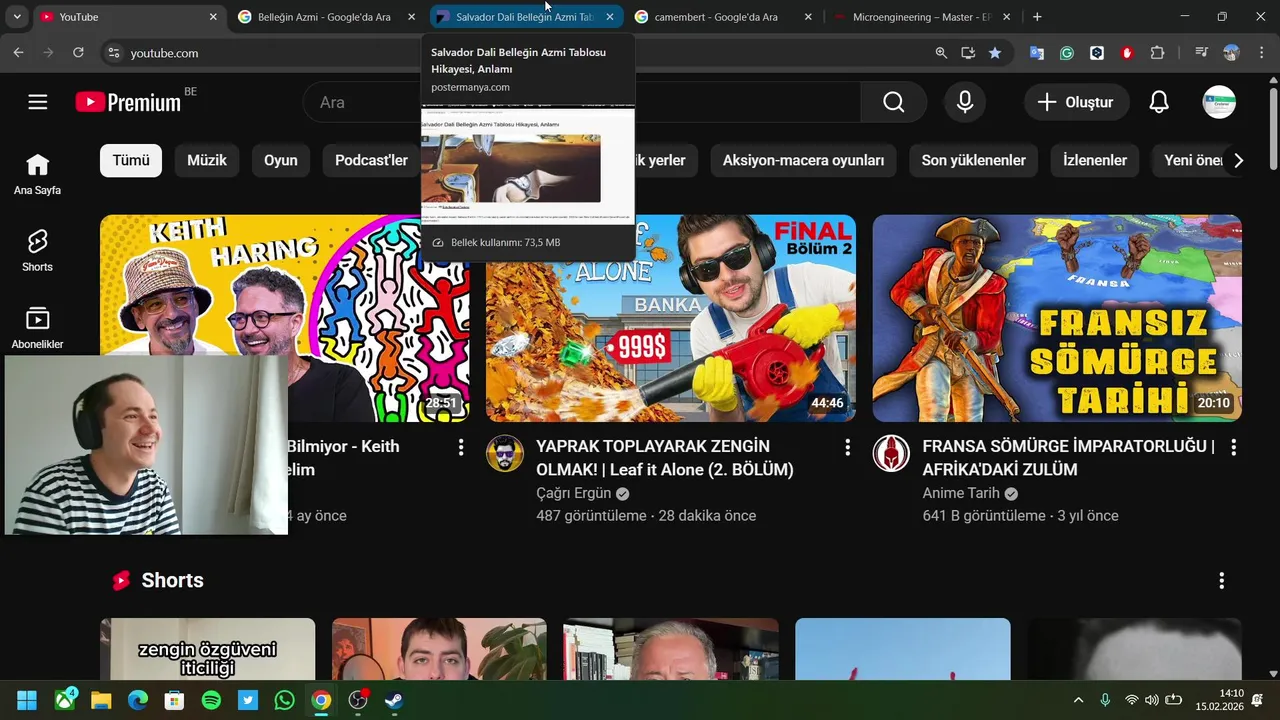Select the Podcast'ler filter chip
Viewport: 1280px width, 720px height.
(x=371, y=160)
